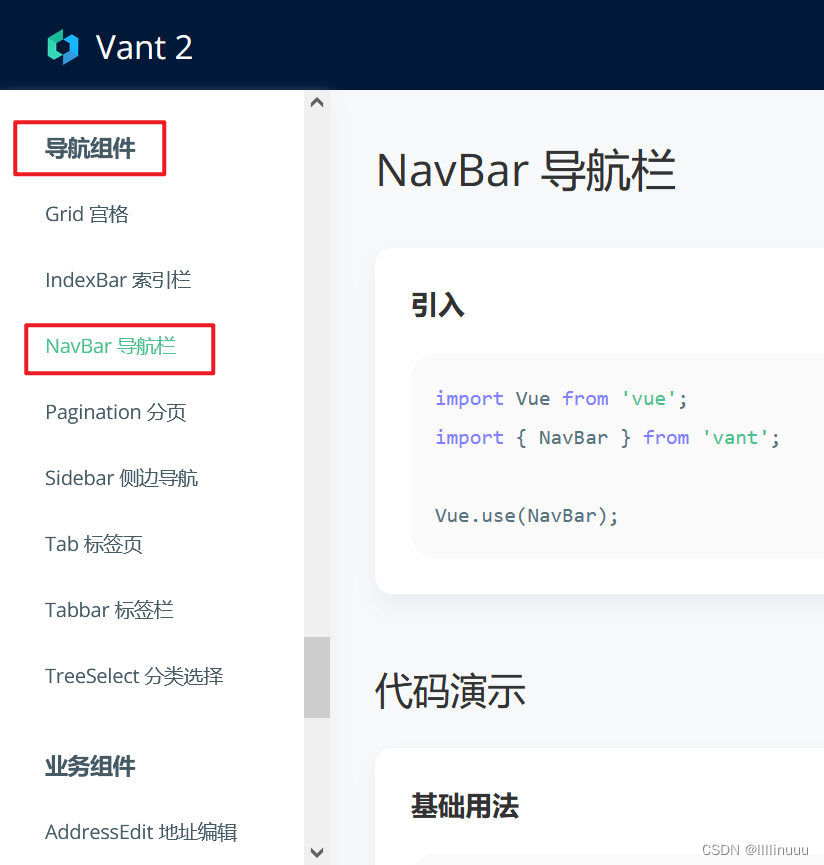This screenshot has width=824, height=865.
Task: Open Tab 标签页 documentation
Action: tap(94, 544)
